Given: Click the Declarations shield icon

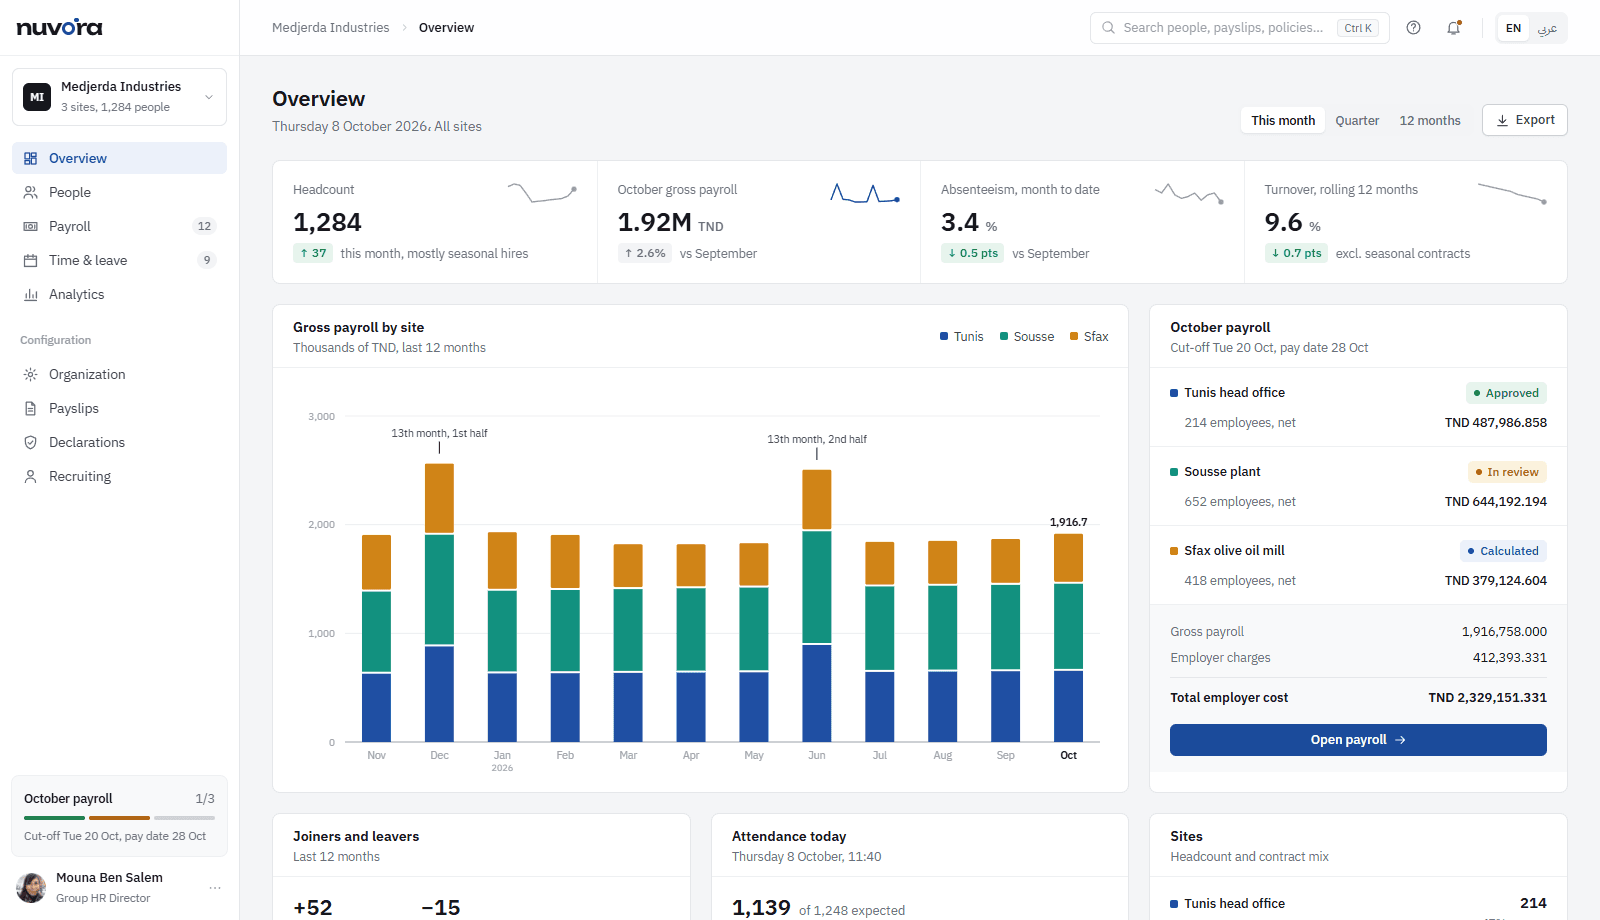Looking at the screenshot, I should point(31,442).
